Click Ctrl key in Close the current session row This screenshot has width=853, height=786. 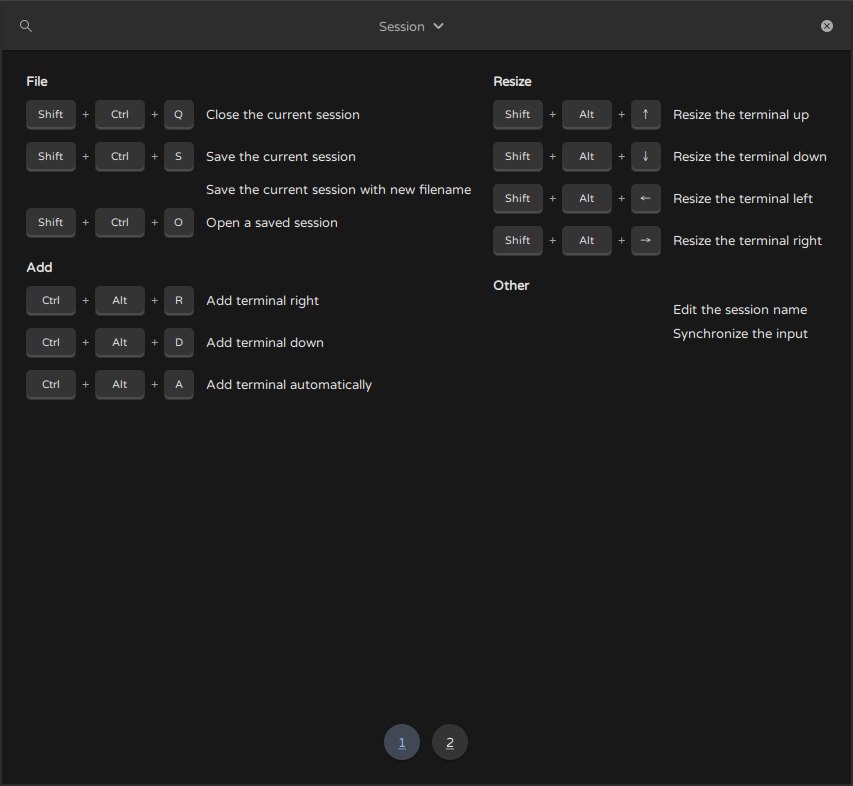120,114
